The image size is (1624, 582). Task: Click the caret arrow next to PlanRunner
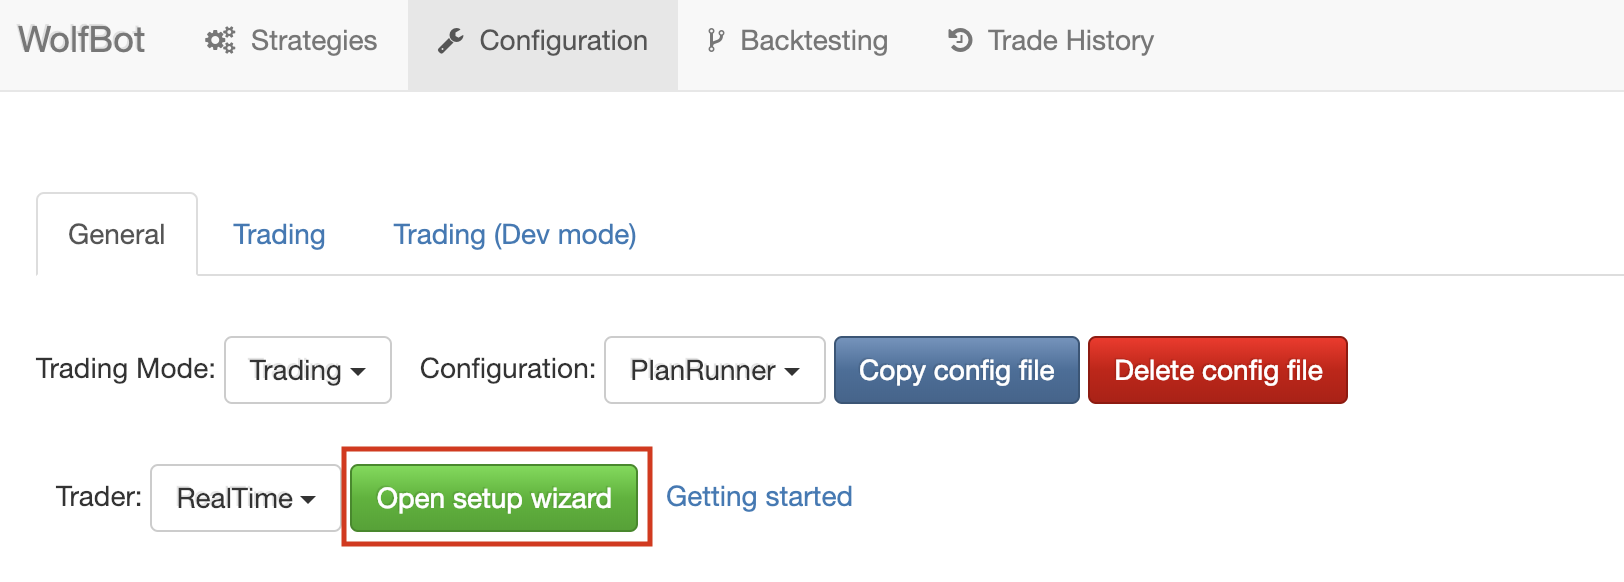(792, 371)
